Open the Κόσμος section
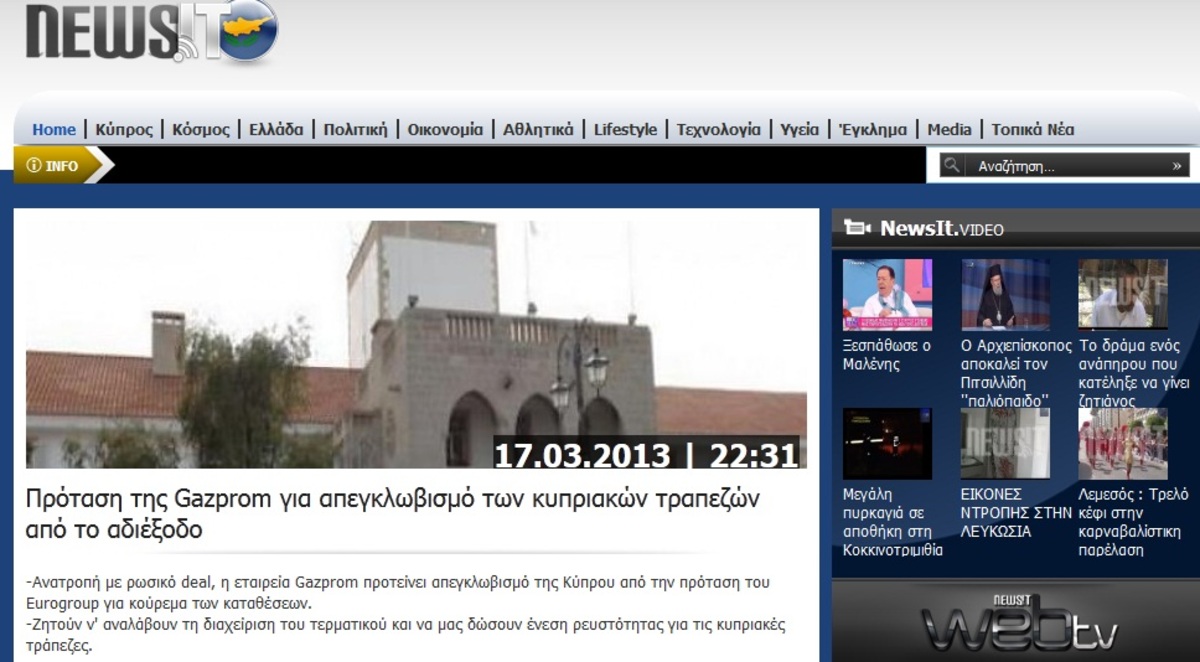Image resolution: width=1200 pixels, height=662 pixels. (201, 129)
